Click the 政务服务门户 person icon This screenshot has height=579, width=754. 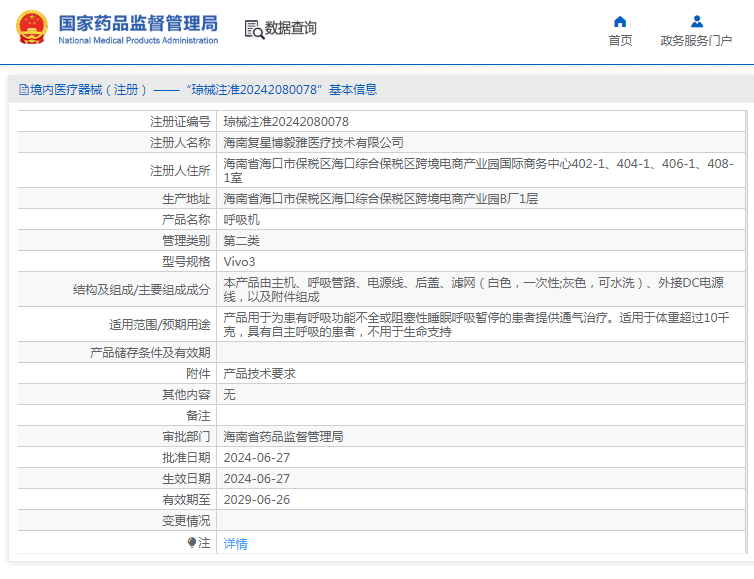696,21
